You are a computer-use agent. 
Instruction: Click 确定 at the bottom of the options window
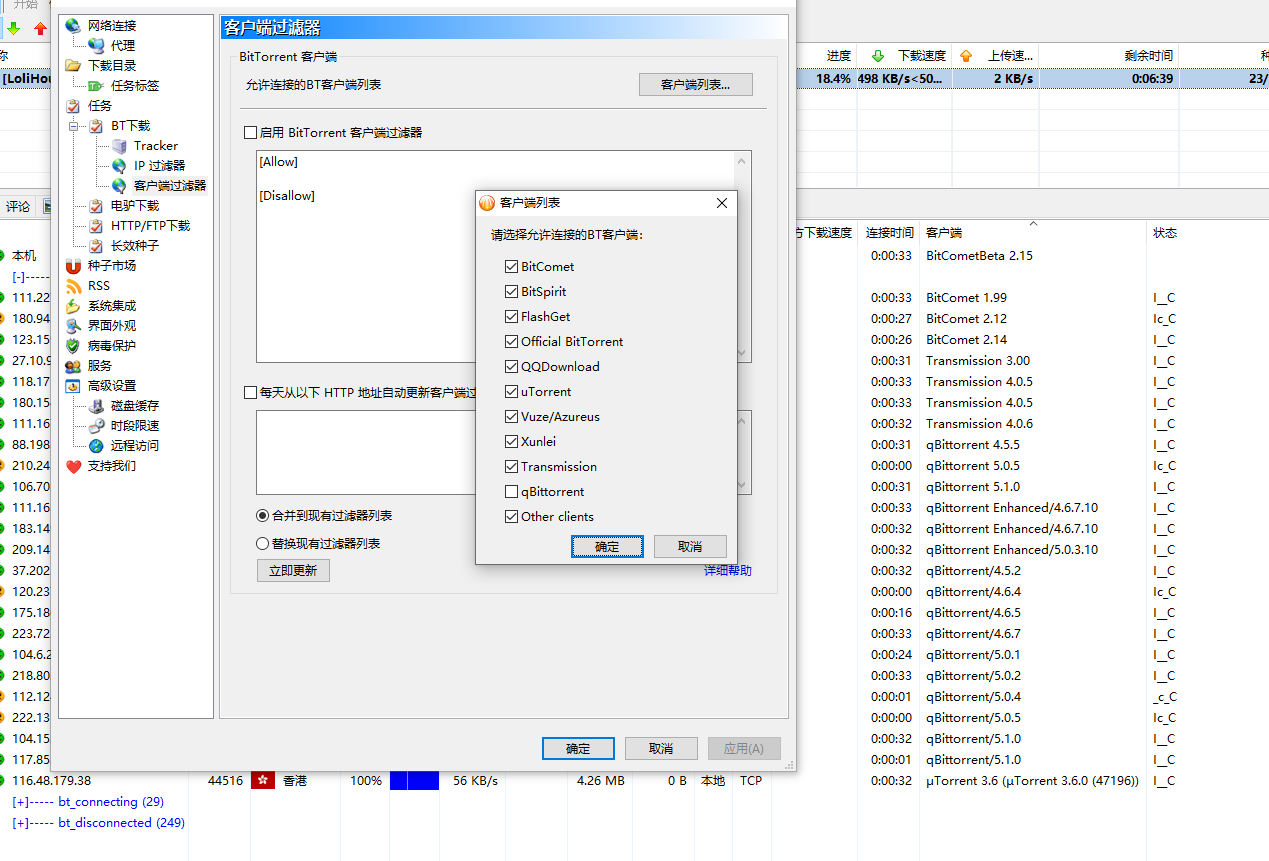tap(578, 748)
